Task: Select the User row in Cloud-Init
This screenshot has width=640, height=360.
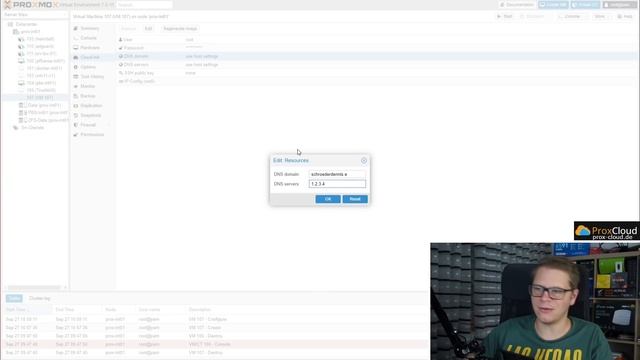Action: click(x=376, y=40)
